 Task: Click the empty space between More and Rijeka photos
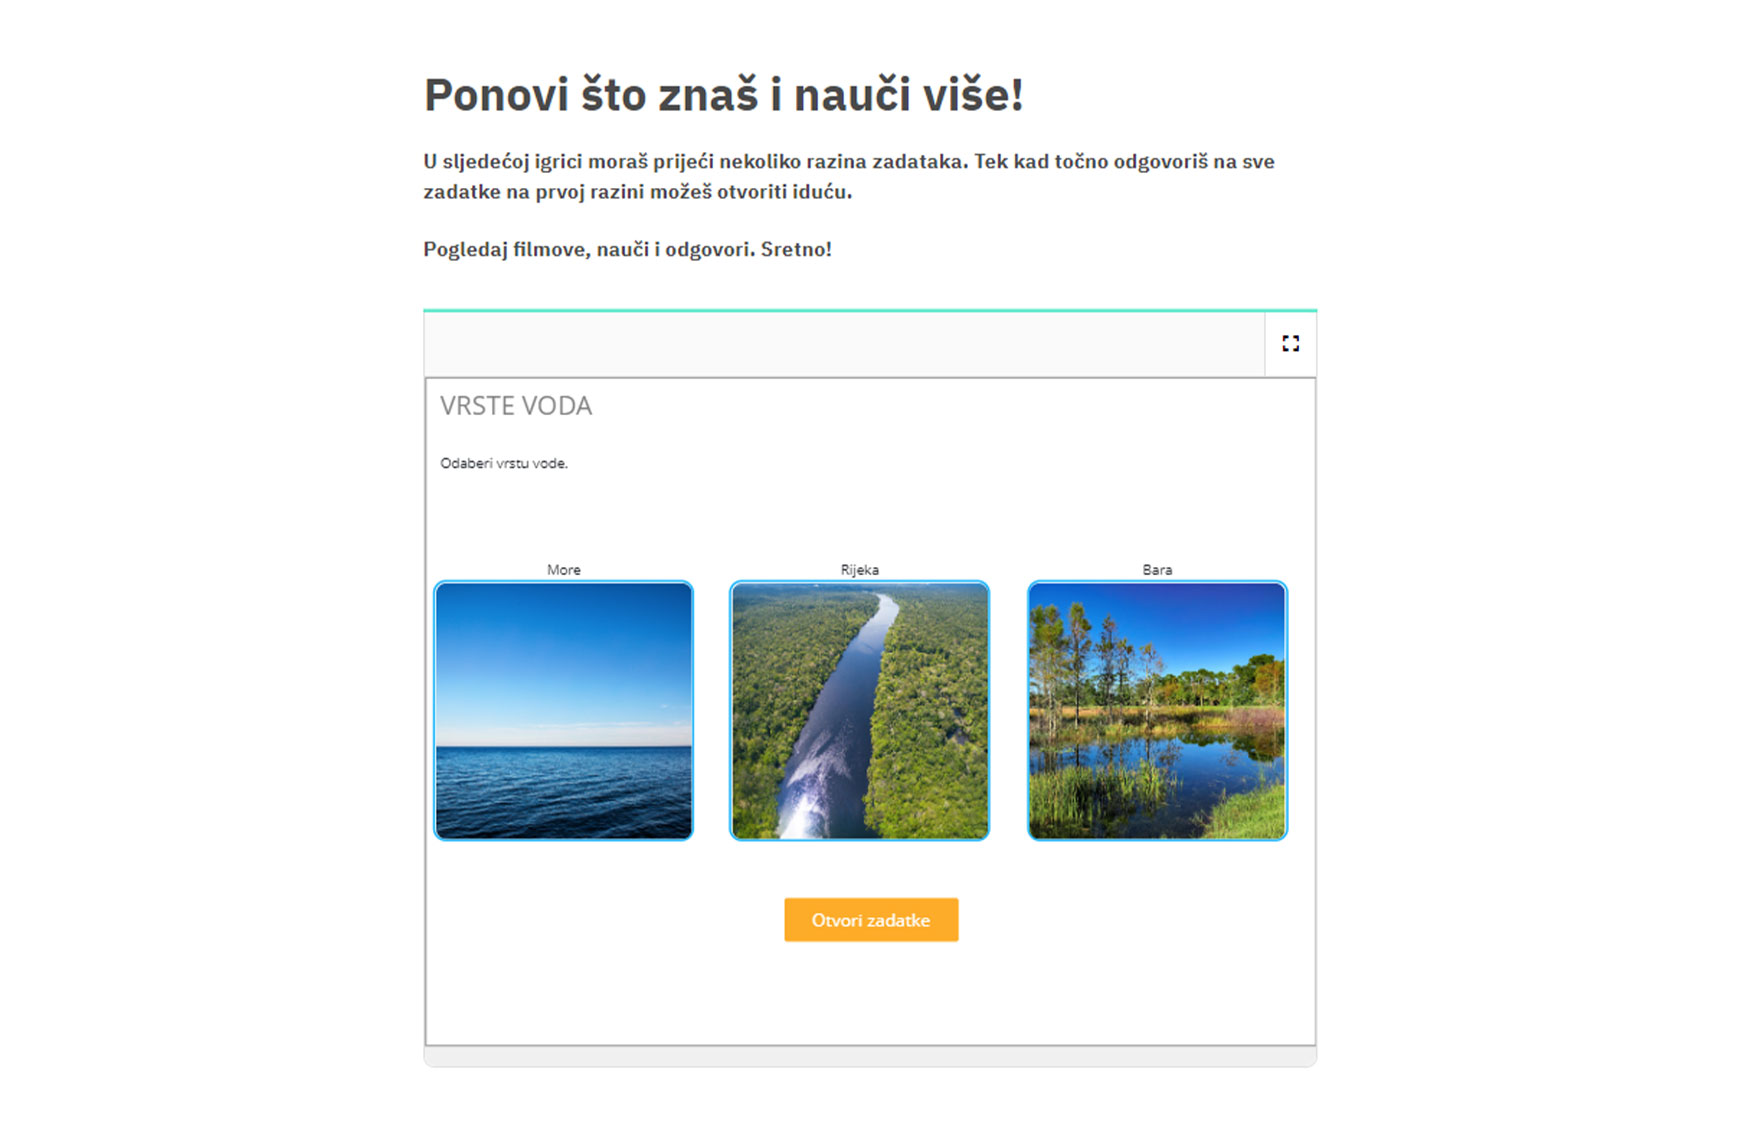711,710
